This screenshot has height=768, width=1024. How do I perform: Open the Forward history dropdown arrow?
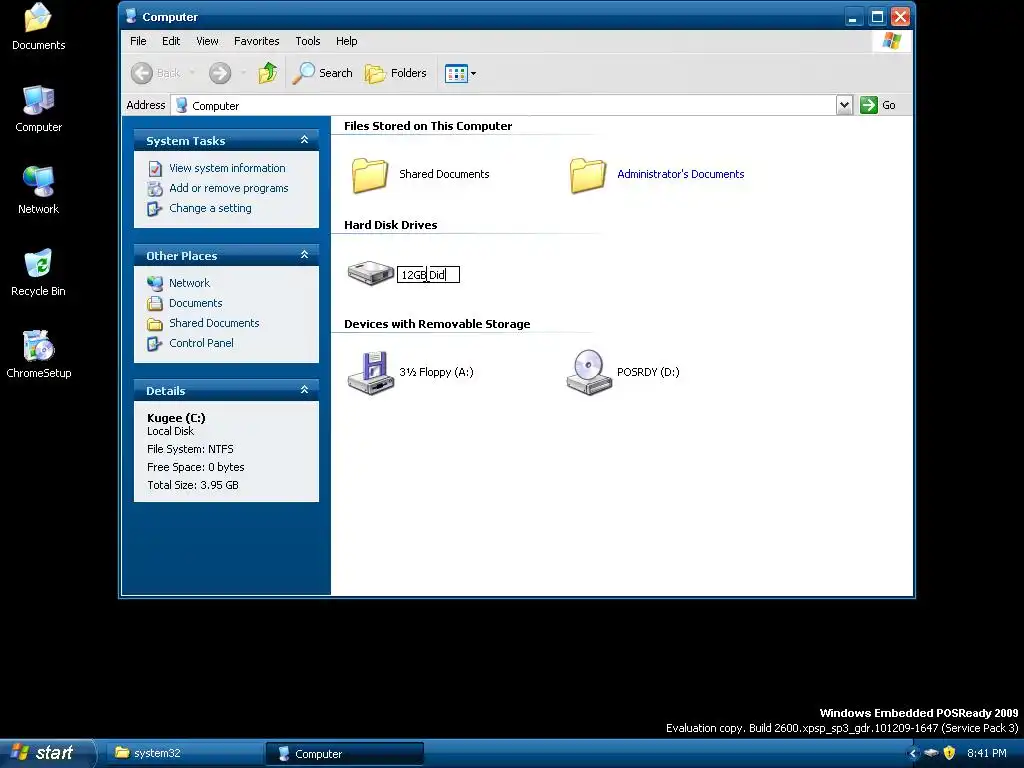(x=243, y=73)
